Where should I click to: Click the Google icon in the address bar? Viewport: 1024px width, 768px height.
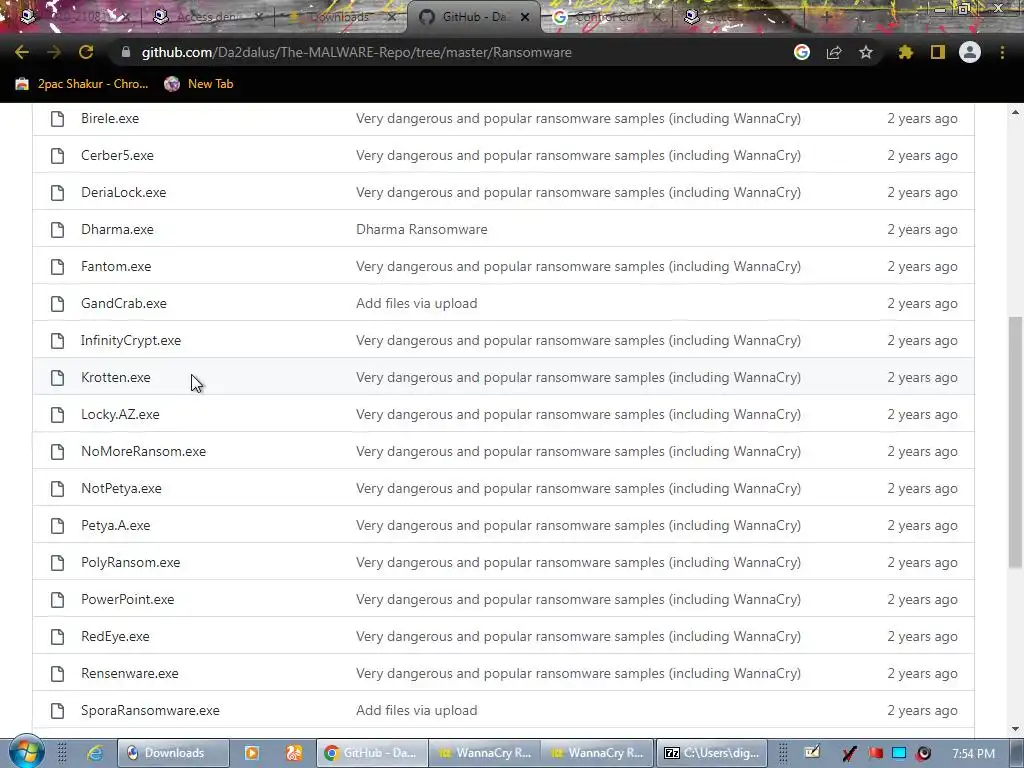[802, 52]
